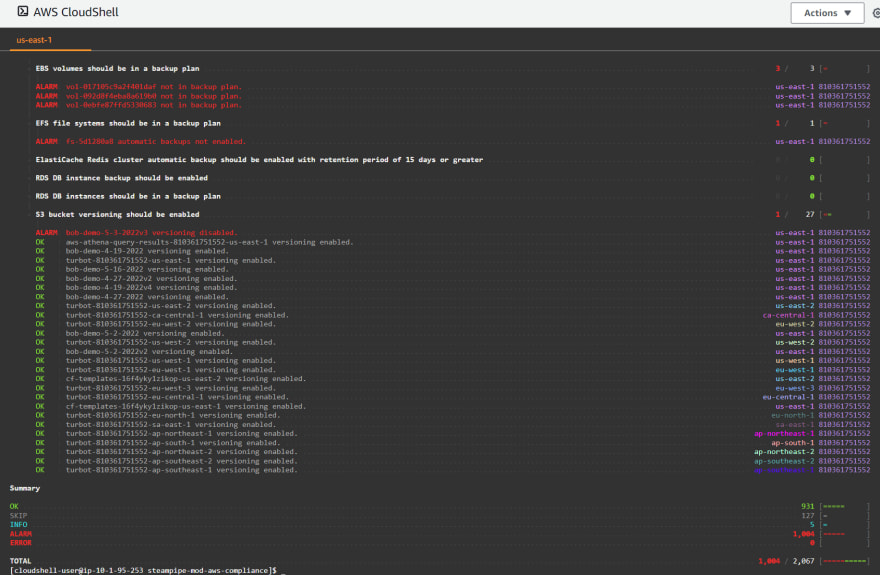Viewport: 880px width, 575px height.
Task: Open settings gear icon next to Actions
Action: (876, 13)
